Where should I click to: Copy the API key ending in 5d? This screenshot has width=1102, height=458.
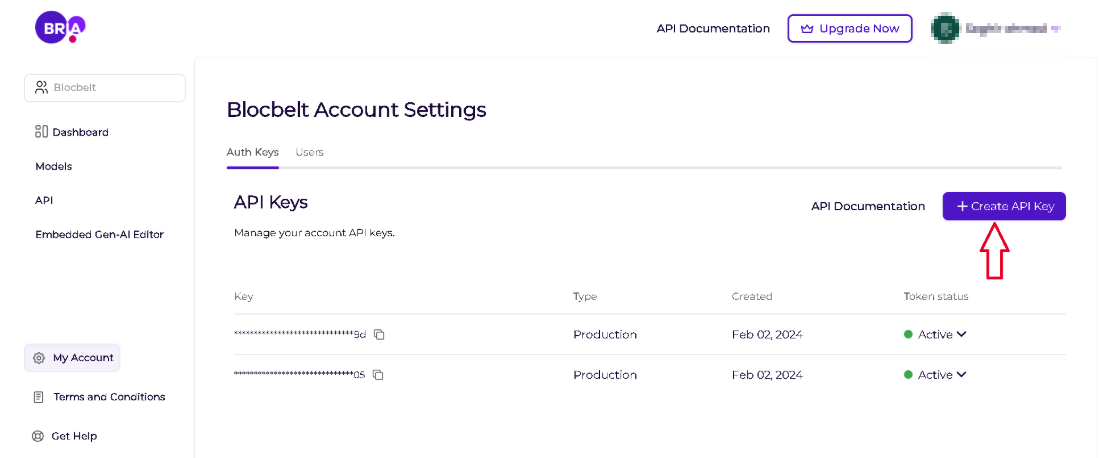pyautogui.click(x=379, y=335)
